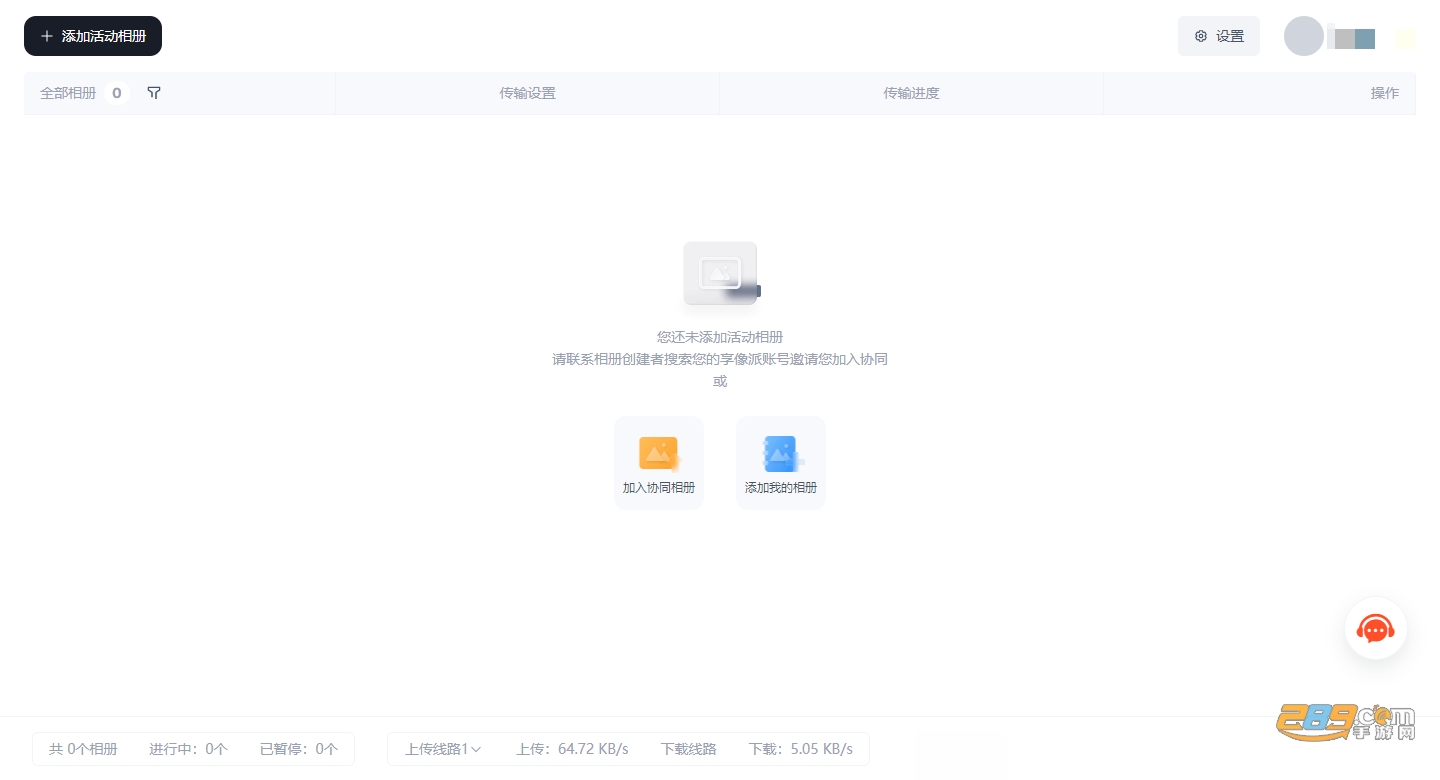
Task: Click the album count badge showing 0
Action: coord(116,93)
